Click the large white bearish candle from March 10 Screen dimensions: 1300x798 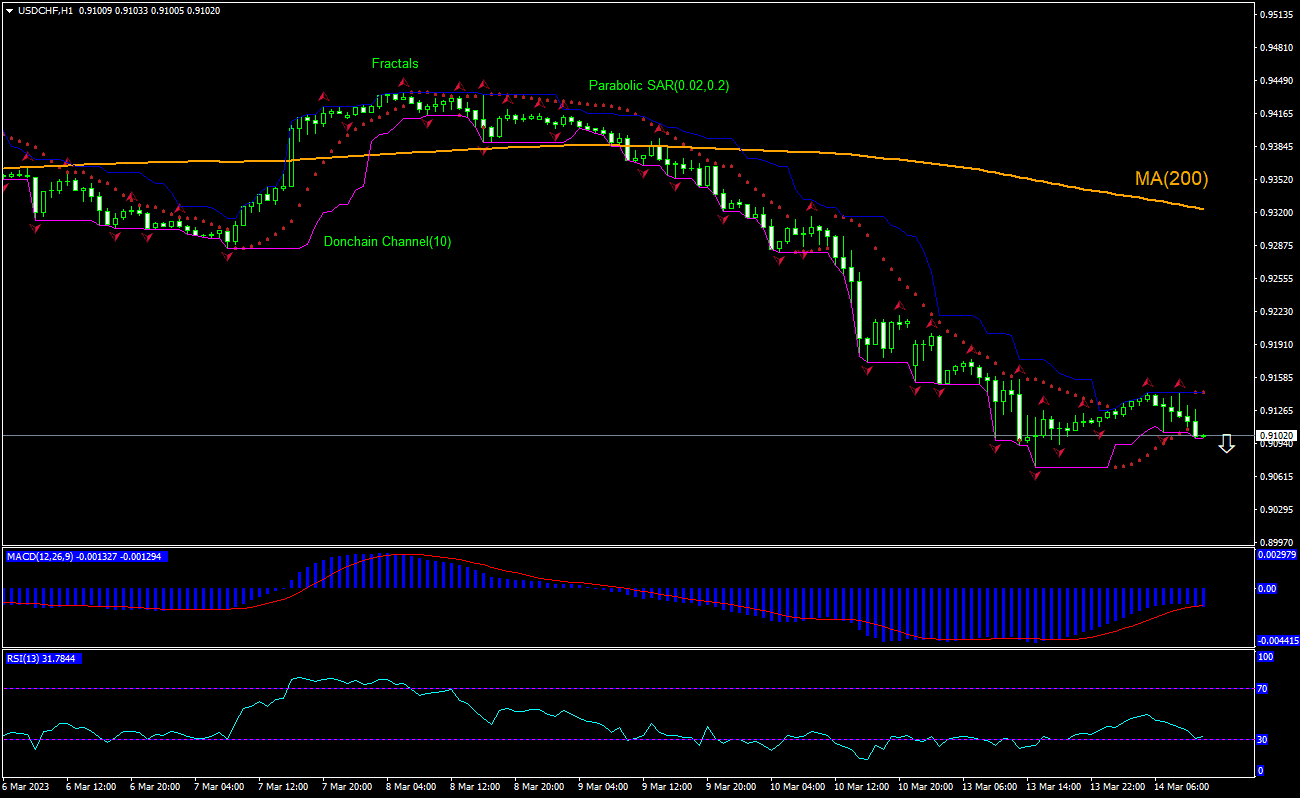pyautogui.click(x=858, y=310)
